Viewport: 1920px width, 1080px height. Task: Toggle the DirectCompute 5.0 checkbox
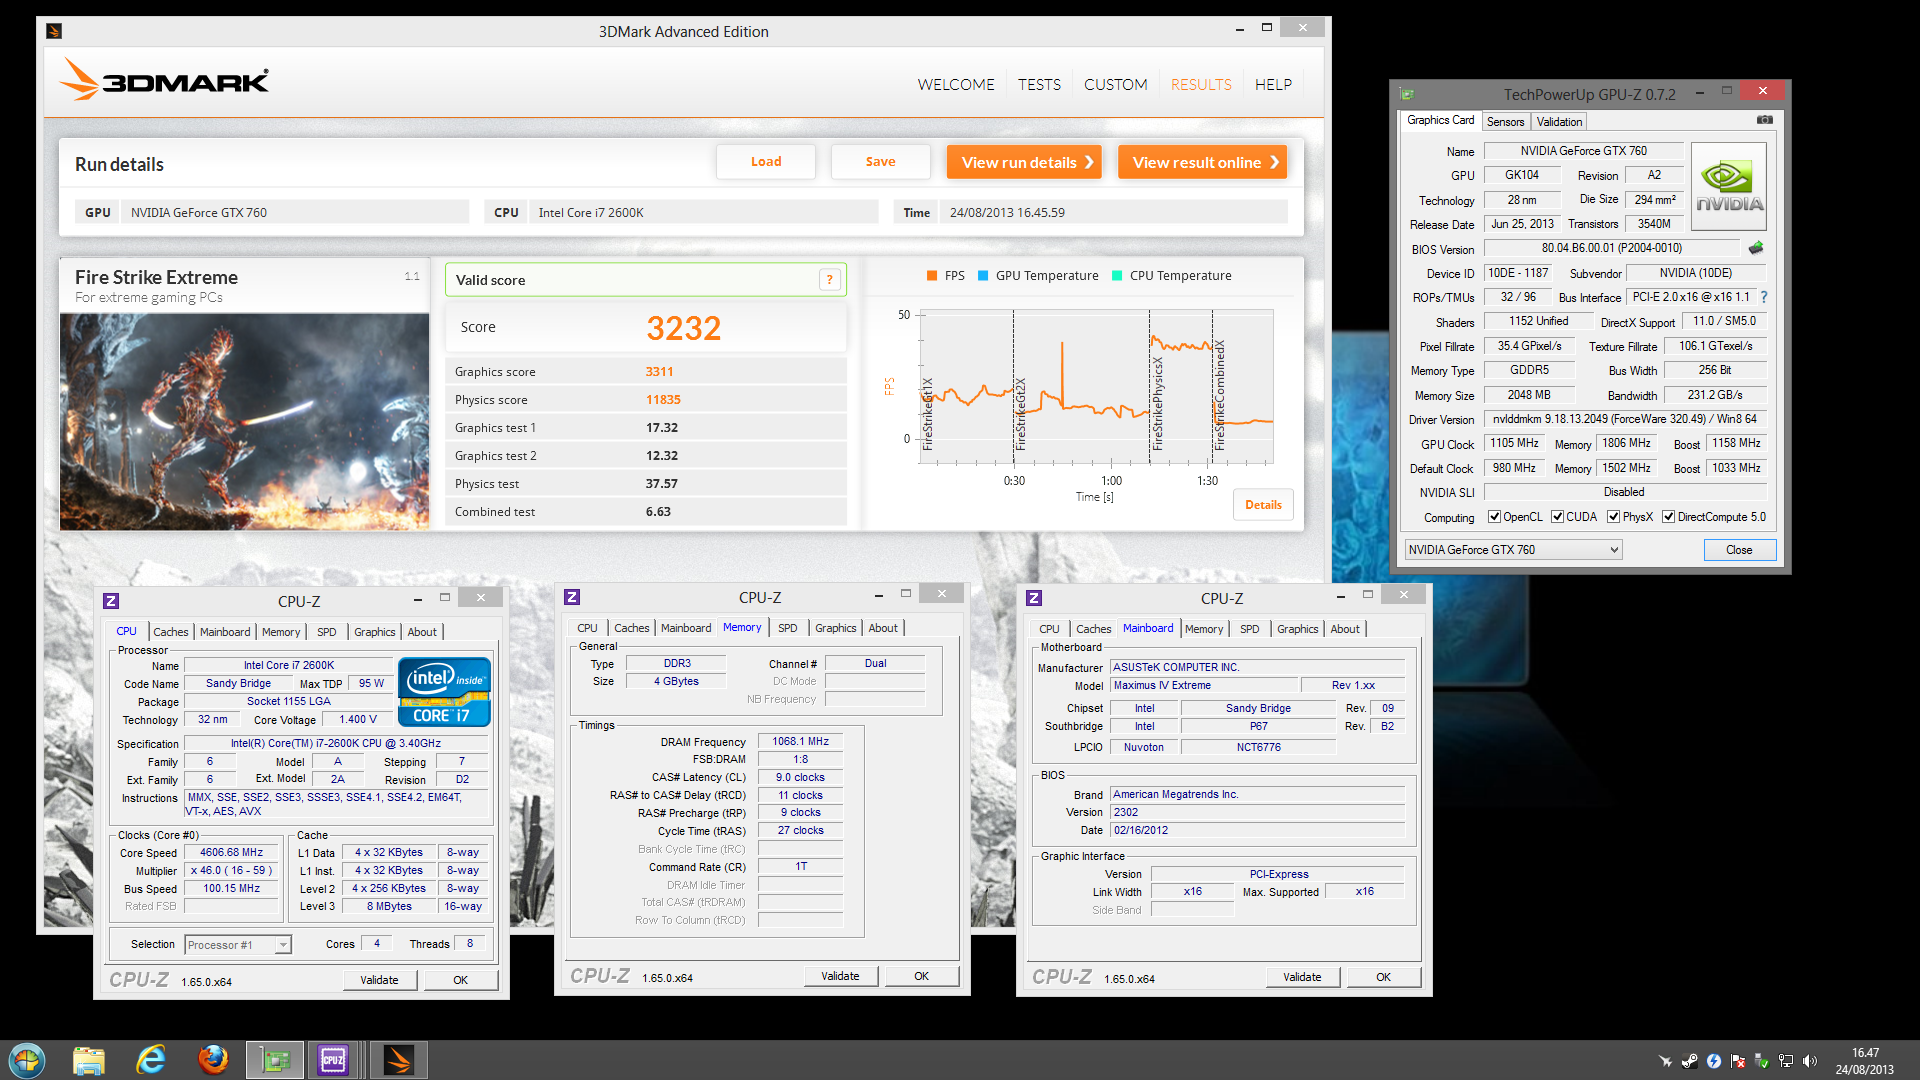click(1668, 517)
